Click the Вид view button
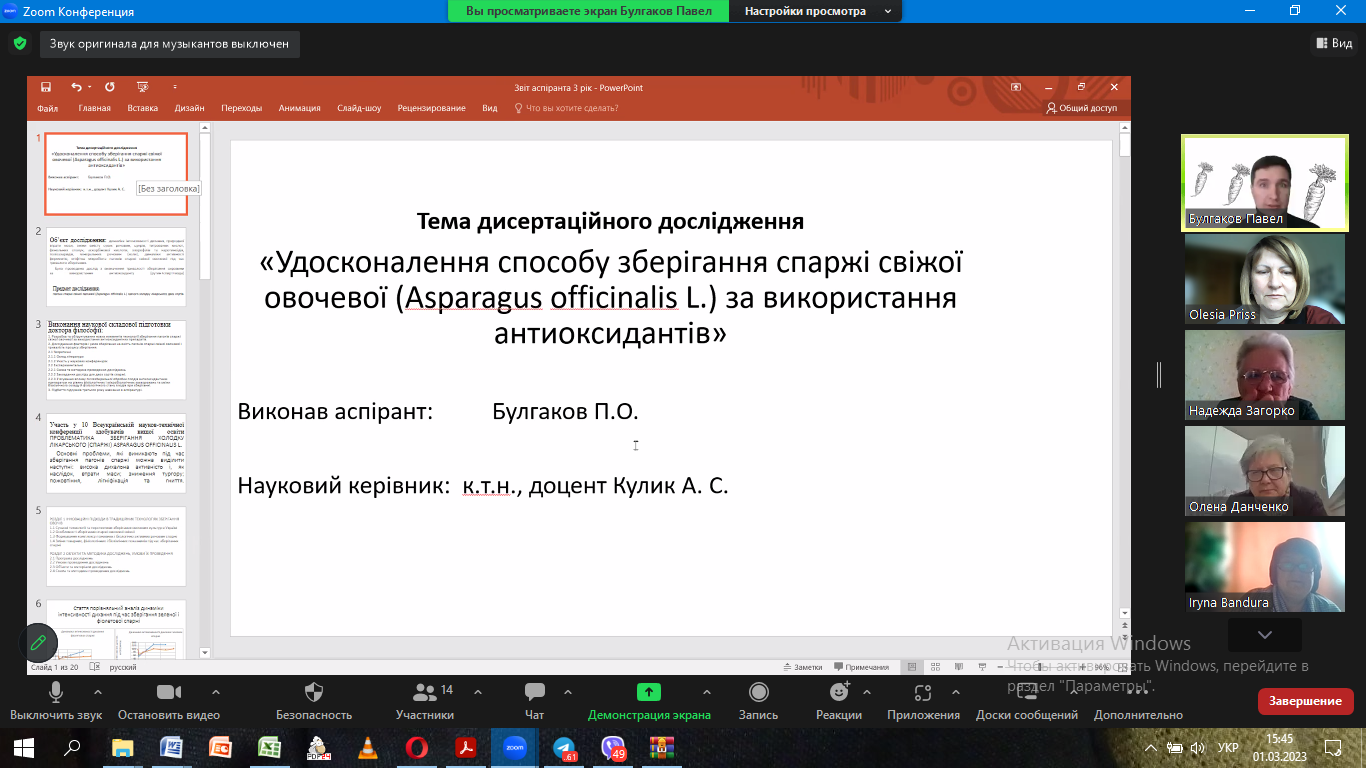 (1334, 44)
